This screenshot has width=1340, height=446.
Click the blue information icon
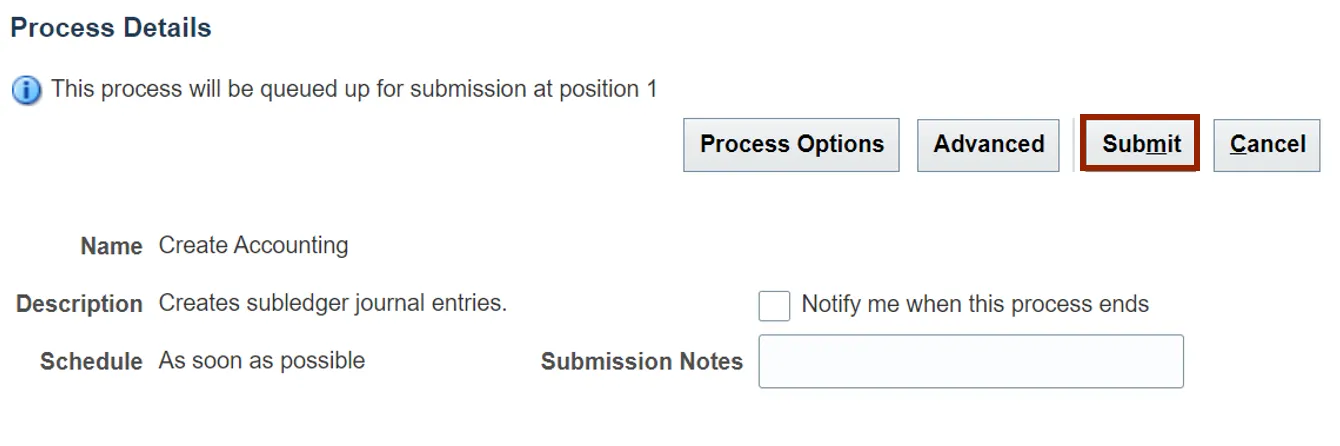coord(27,90)
